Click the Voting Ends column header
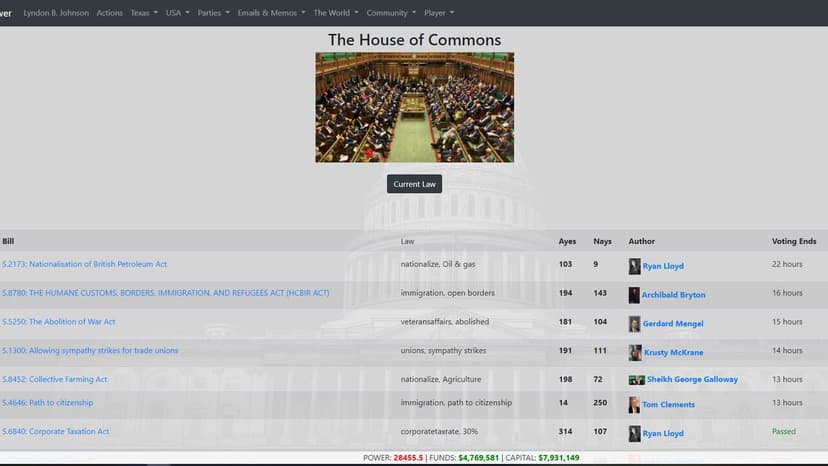This screenshot has width=828, height=466. [x=794, y=241]
